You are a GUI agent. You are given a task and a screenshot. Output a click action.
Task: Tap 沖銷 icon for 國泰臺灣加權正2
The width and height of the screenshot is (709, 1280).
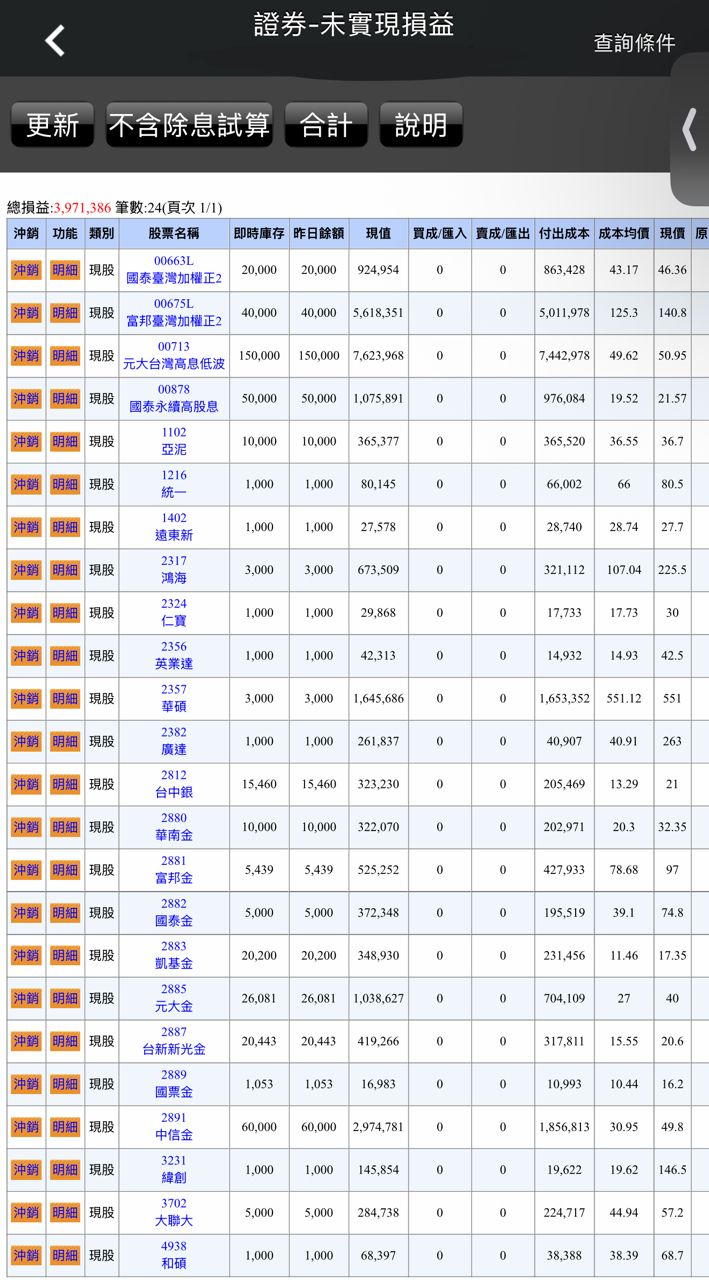[26, 270]
